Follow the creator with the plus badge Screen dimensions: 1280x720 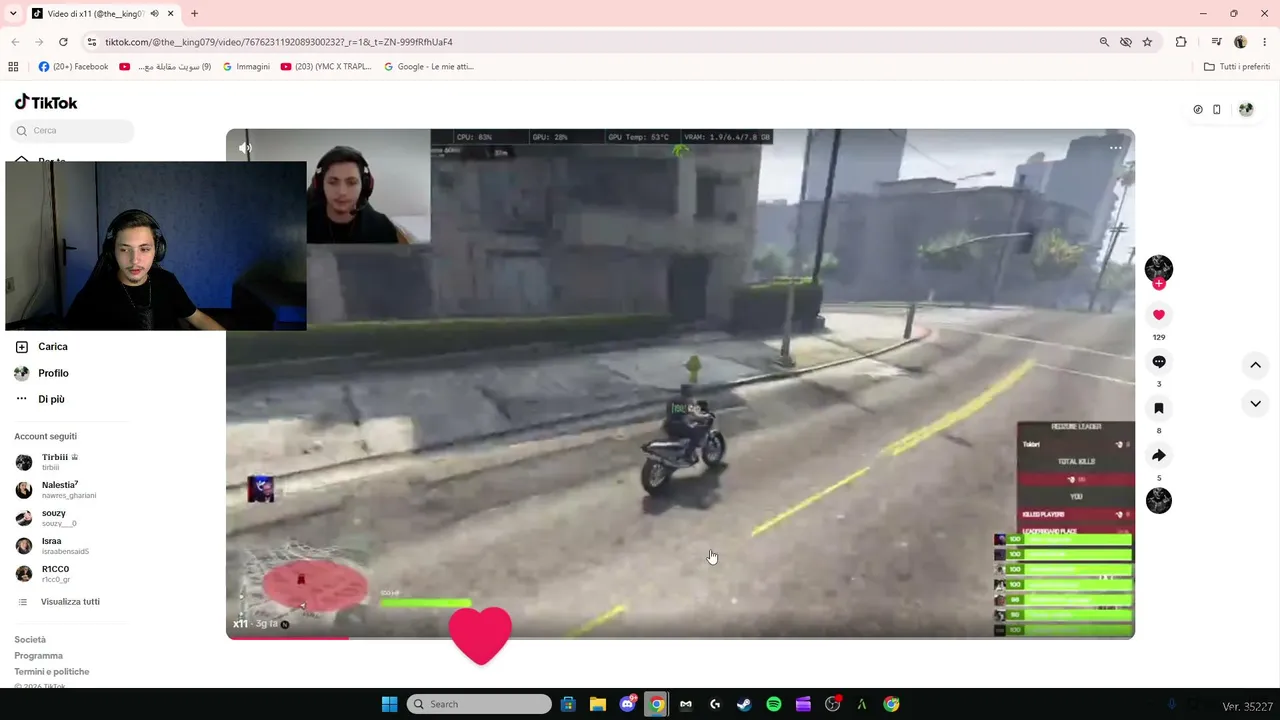1159,284
